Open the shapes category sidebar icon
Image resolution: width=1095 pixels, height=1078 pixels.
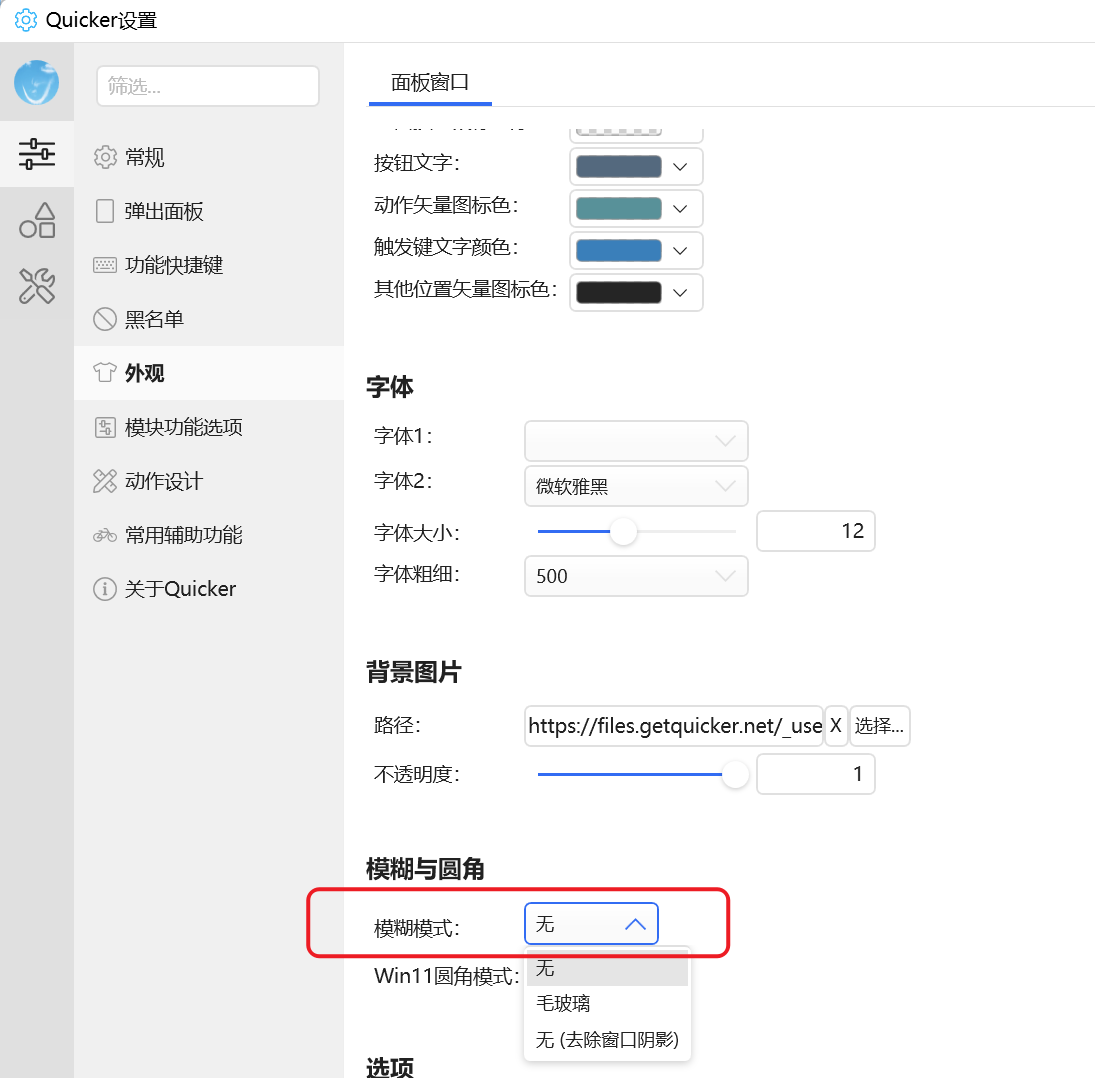(37, 221)
